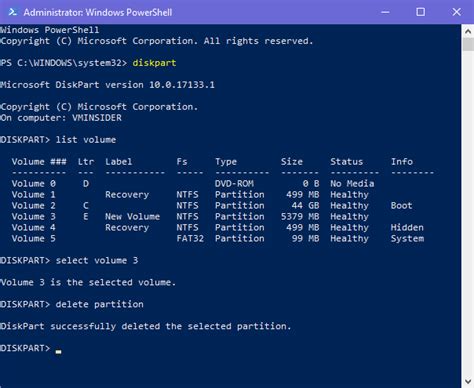Image resolution: width=474 pixels, height=388 pixels.
Task: Click the 'Info' column header
Action: [x=402, y=162]
